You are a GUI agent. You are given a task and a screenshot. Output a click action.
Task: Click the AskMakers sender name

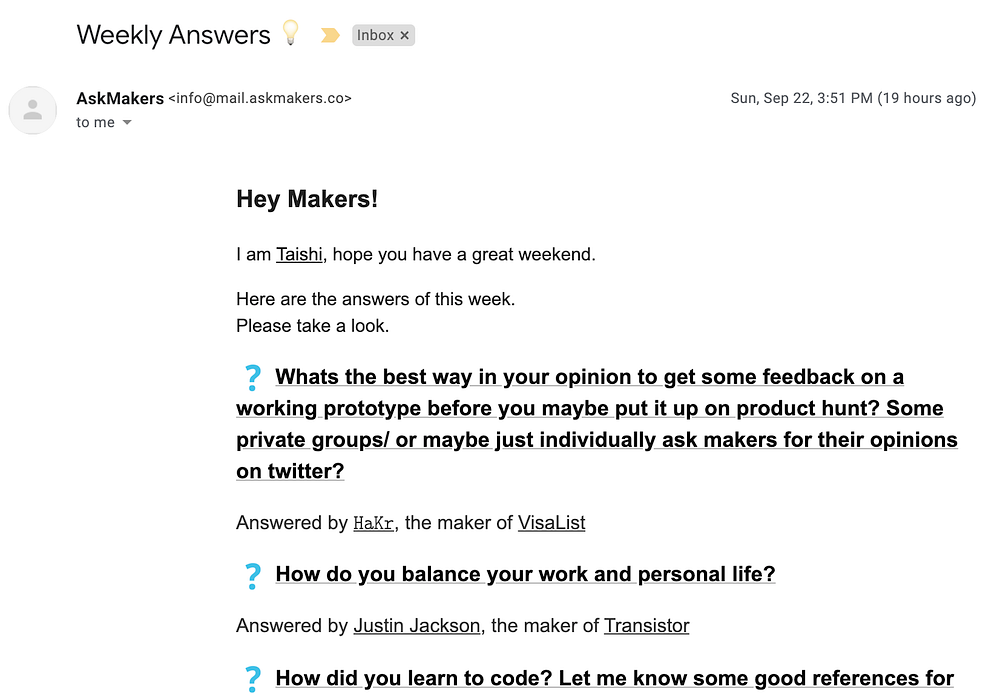click(120, 98)
